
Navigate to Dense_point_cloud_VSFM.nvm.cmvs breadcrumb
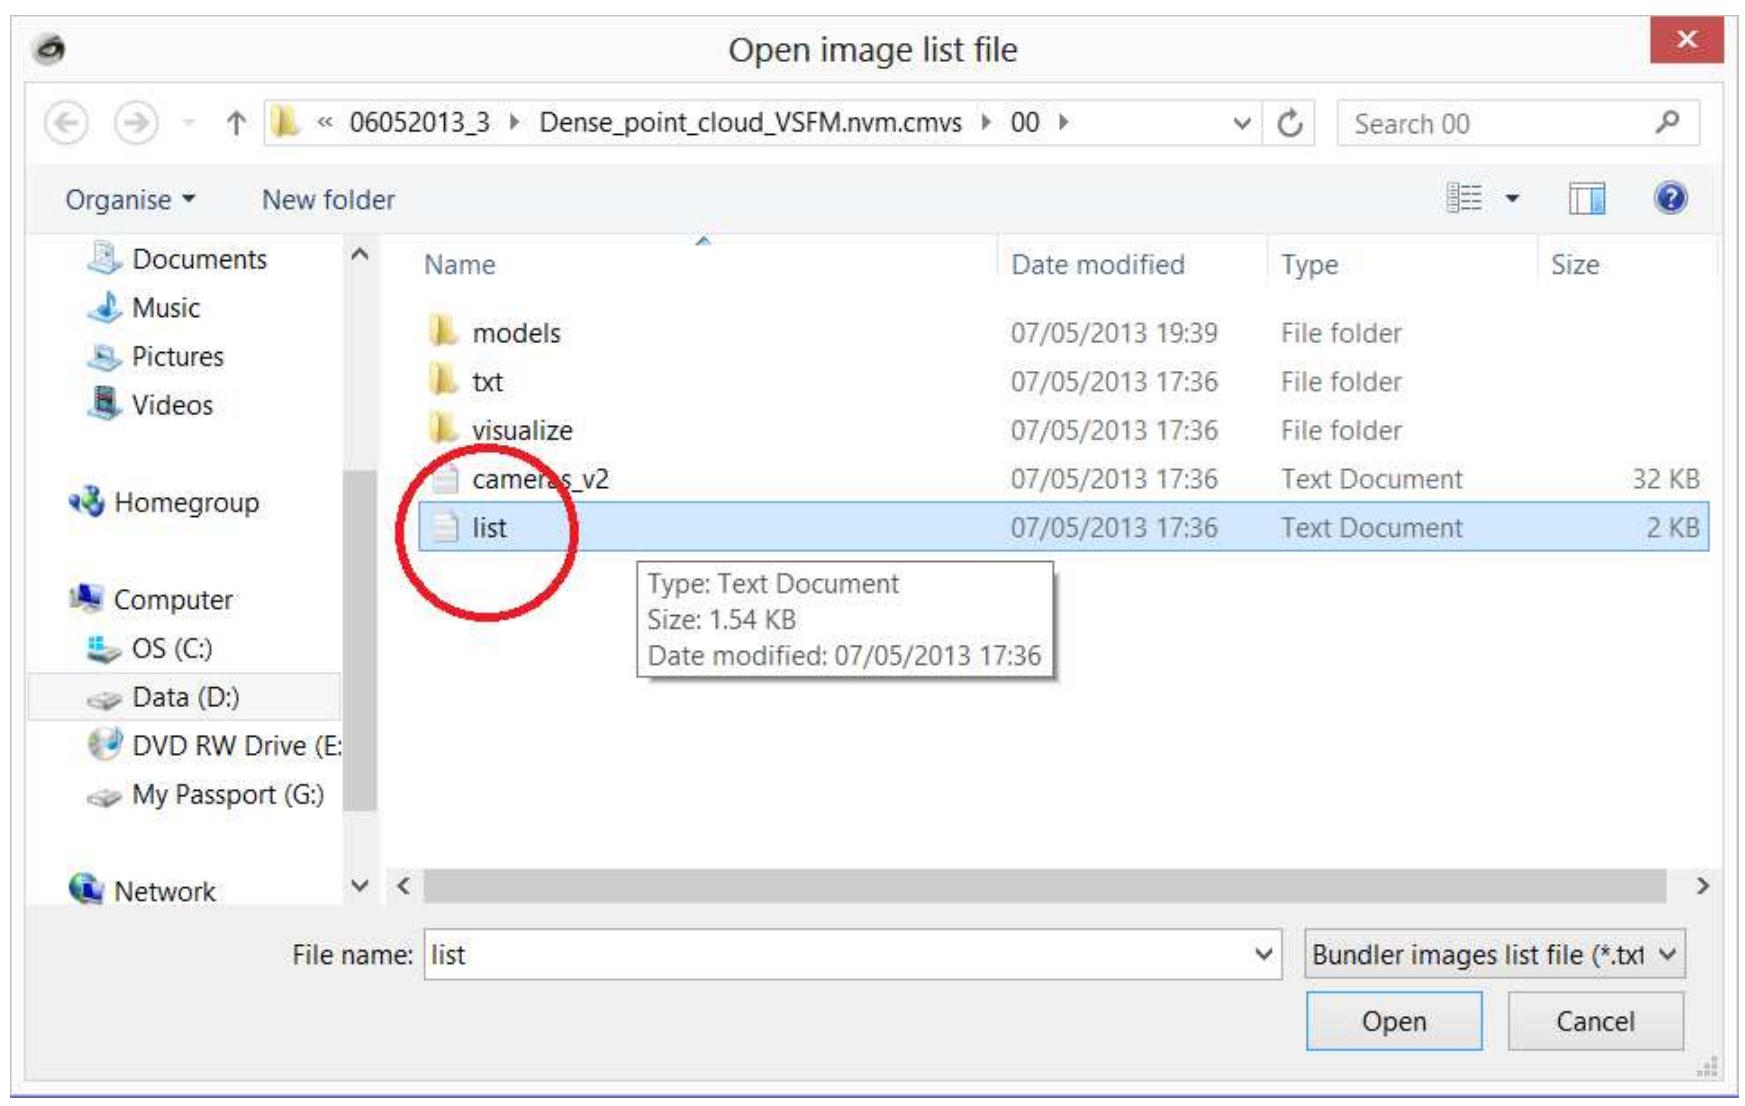click(x=744, y=124)
